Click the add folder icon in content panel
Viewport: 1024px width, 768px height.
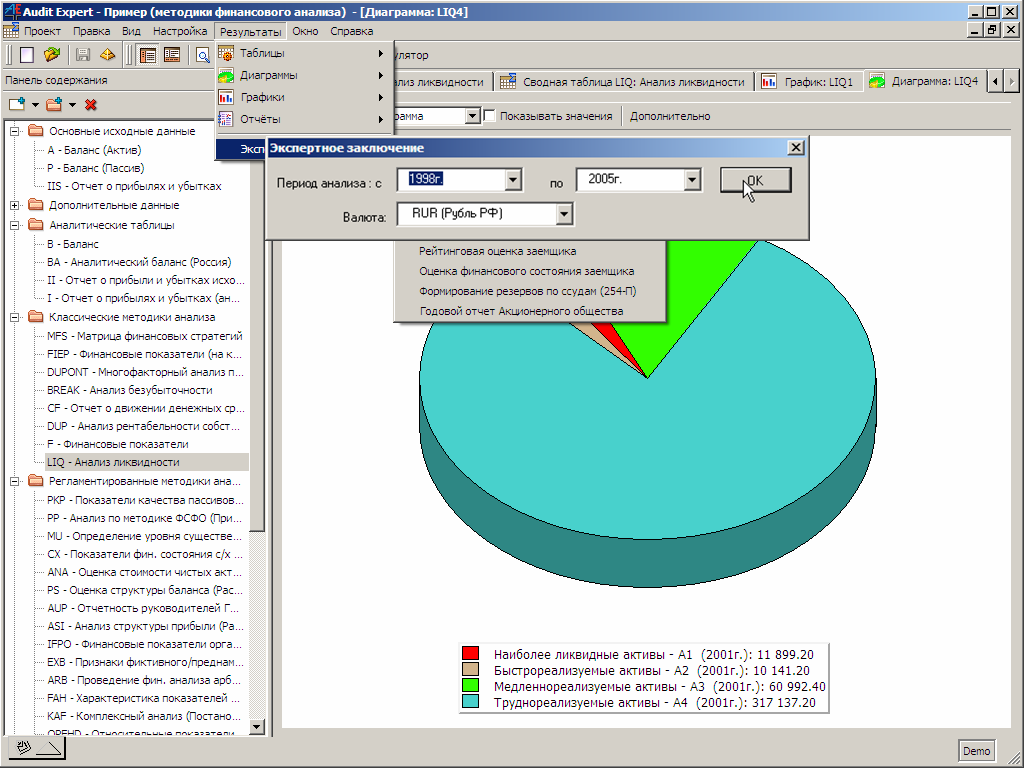(54, 104)
